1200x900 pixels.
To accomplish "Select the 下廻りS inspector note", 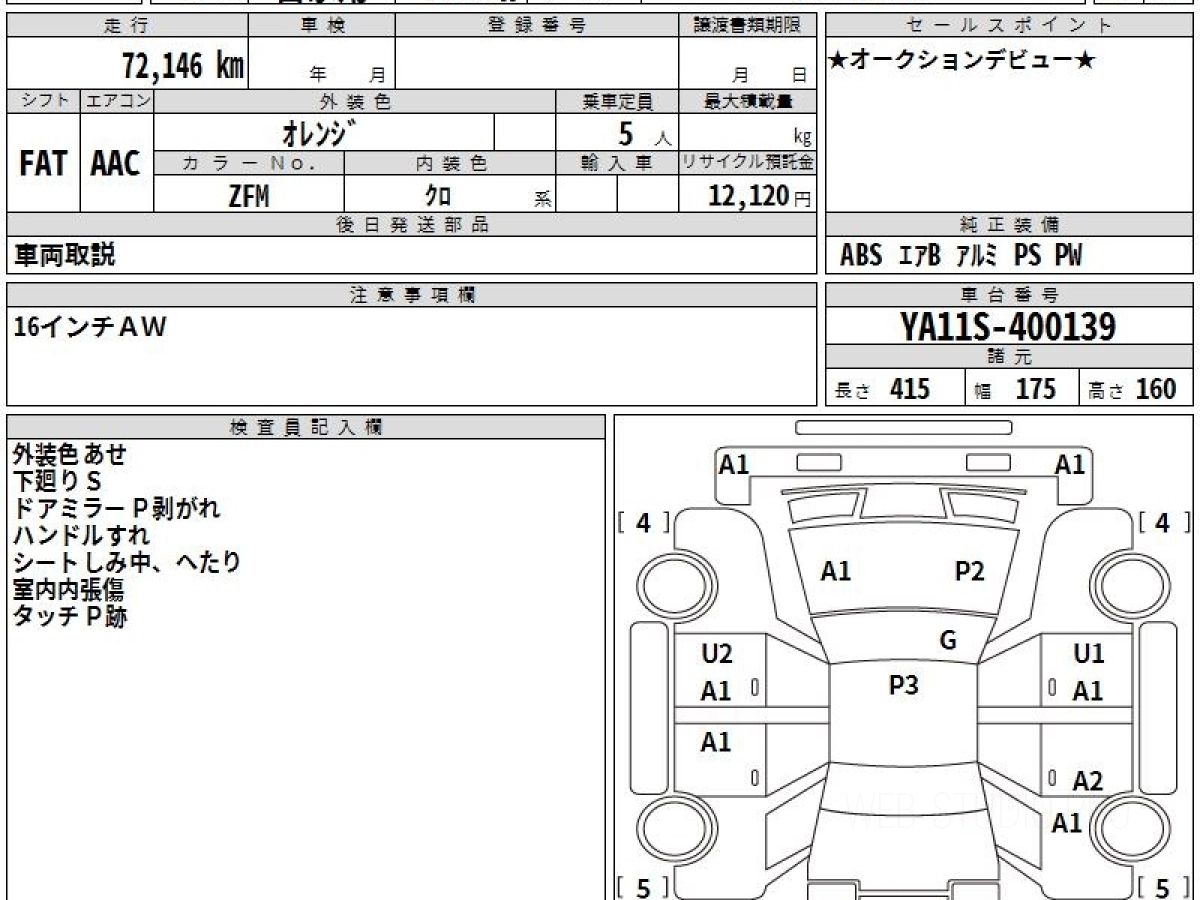I will click(x=58, y=482).
